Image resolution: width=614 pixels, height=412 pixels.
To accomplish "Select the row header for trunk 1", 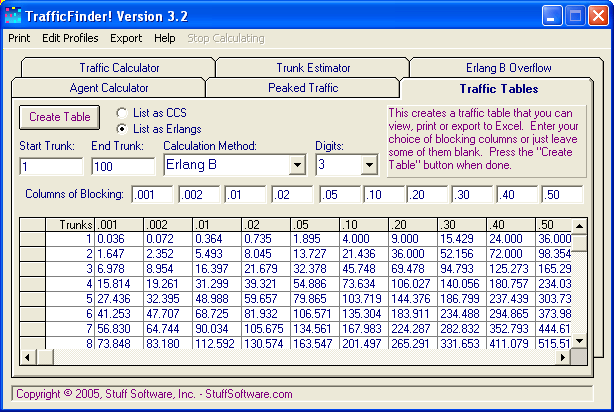I will click(33, 239).
